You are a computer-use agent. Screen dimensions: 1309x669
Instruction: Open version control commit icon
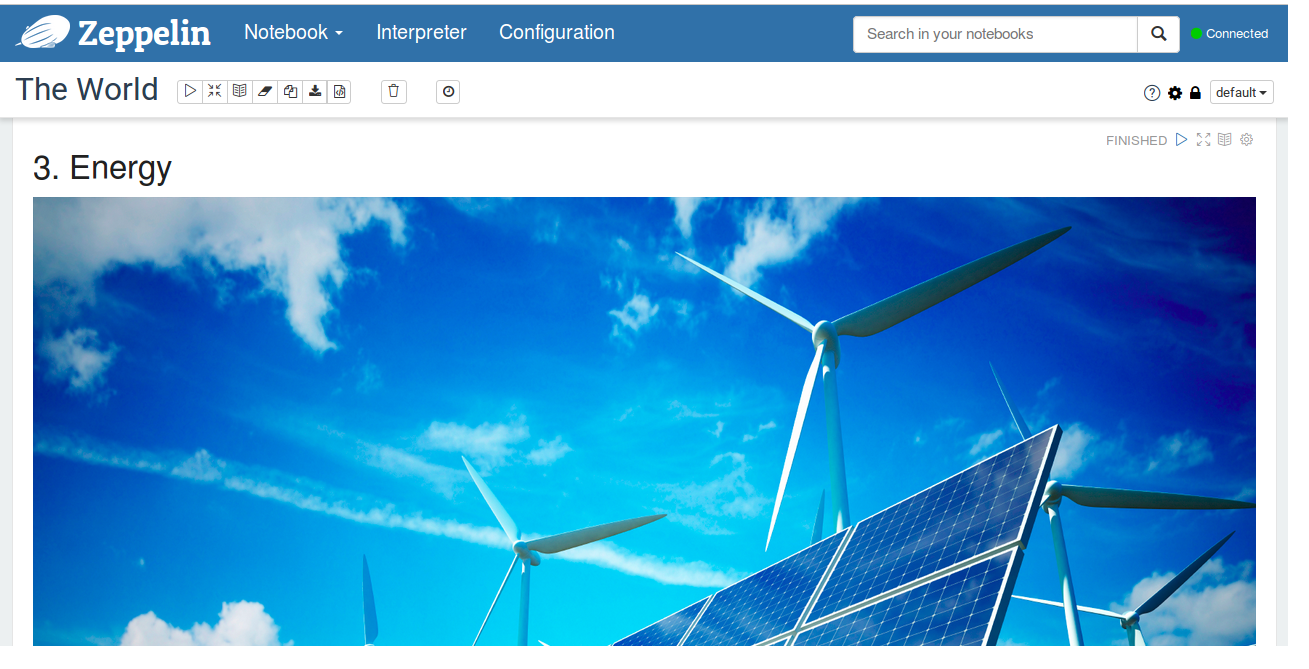[339, 91]
